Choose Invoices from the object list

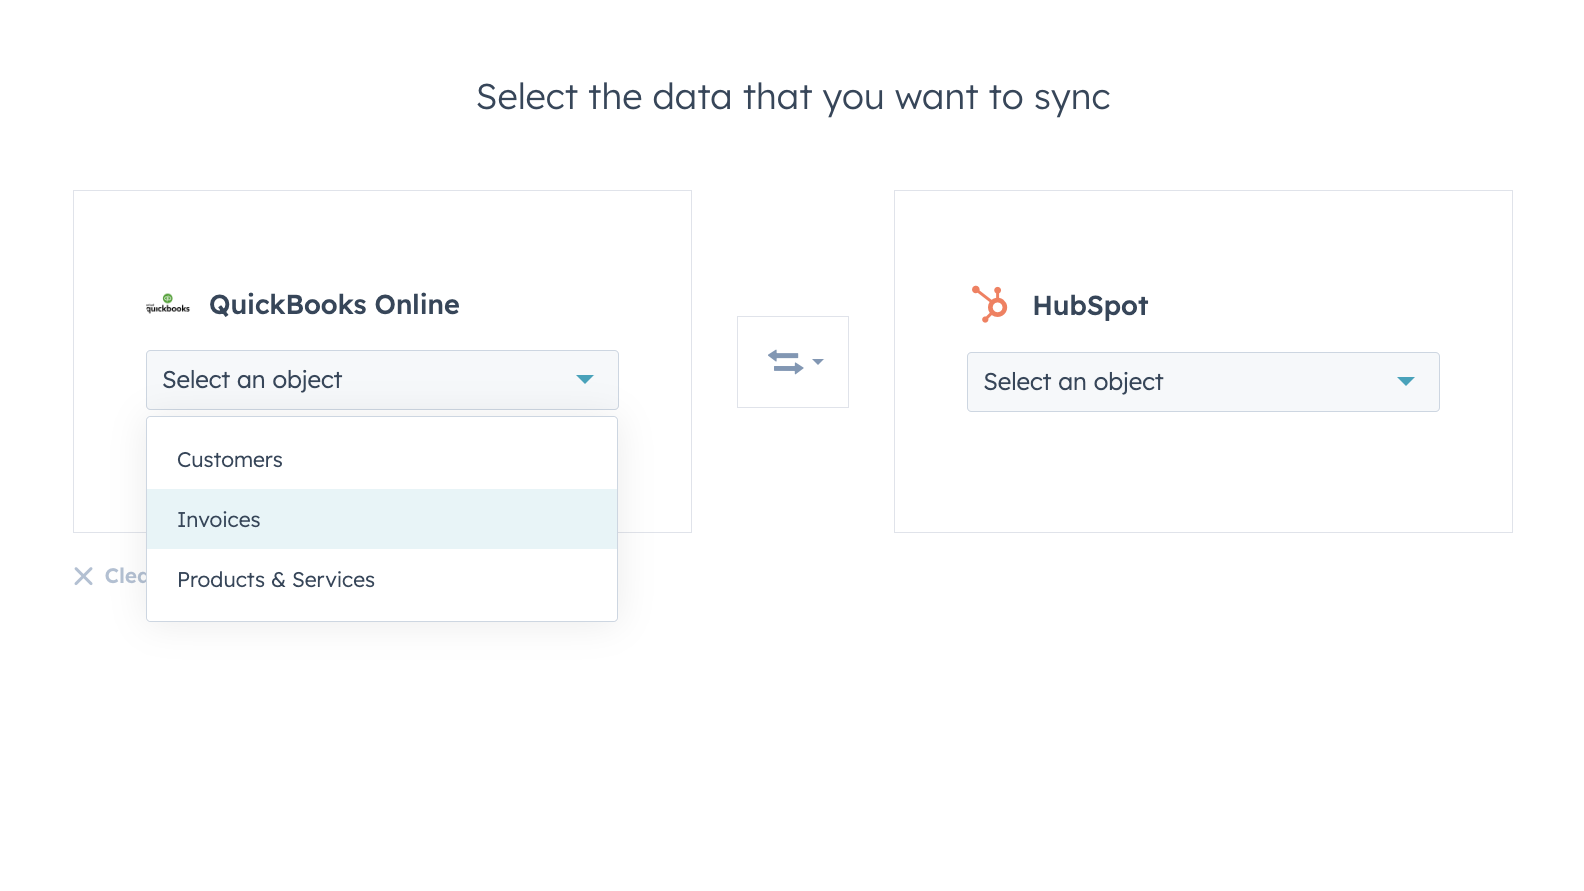click(x=382, y=520)
